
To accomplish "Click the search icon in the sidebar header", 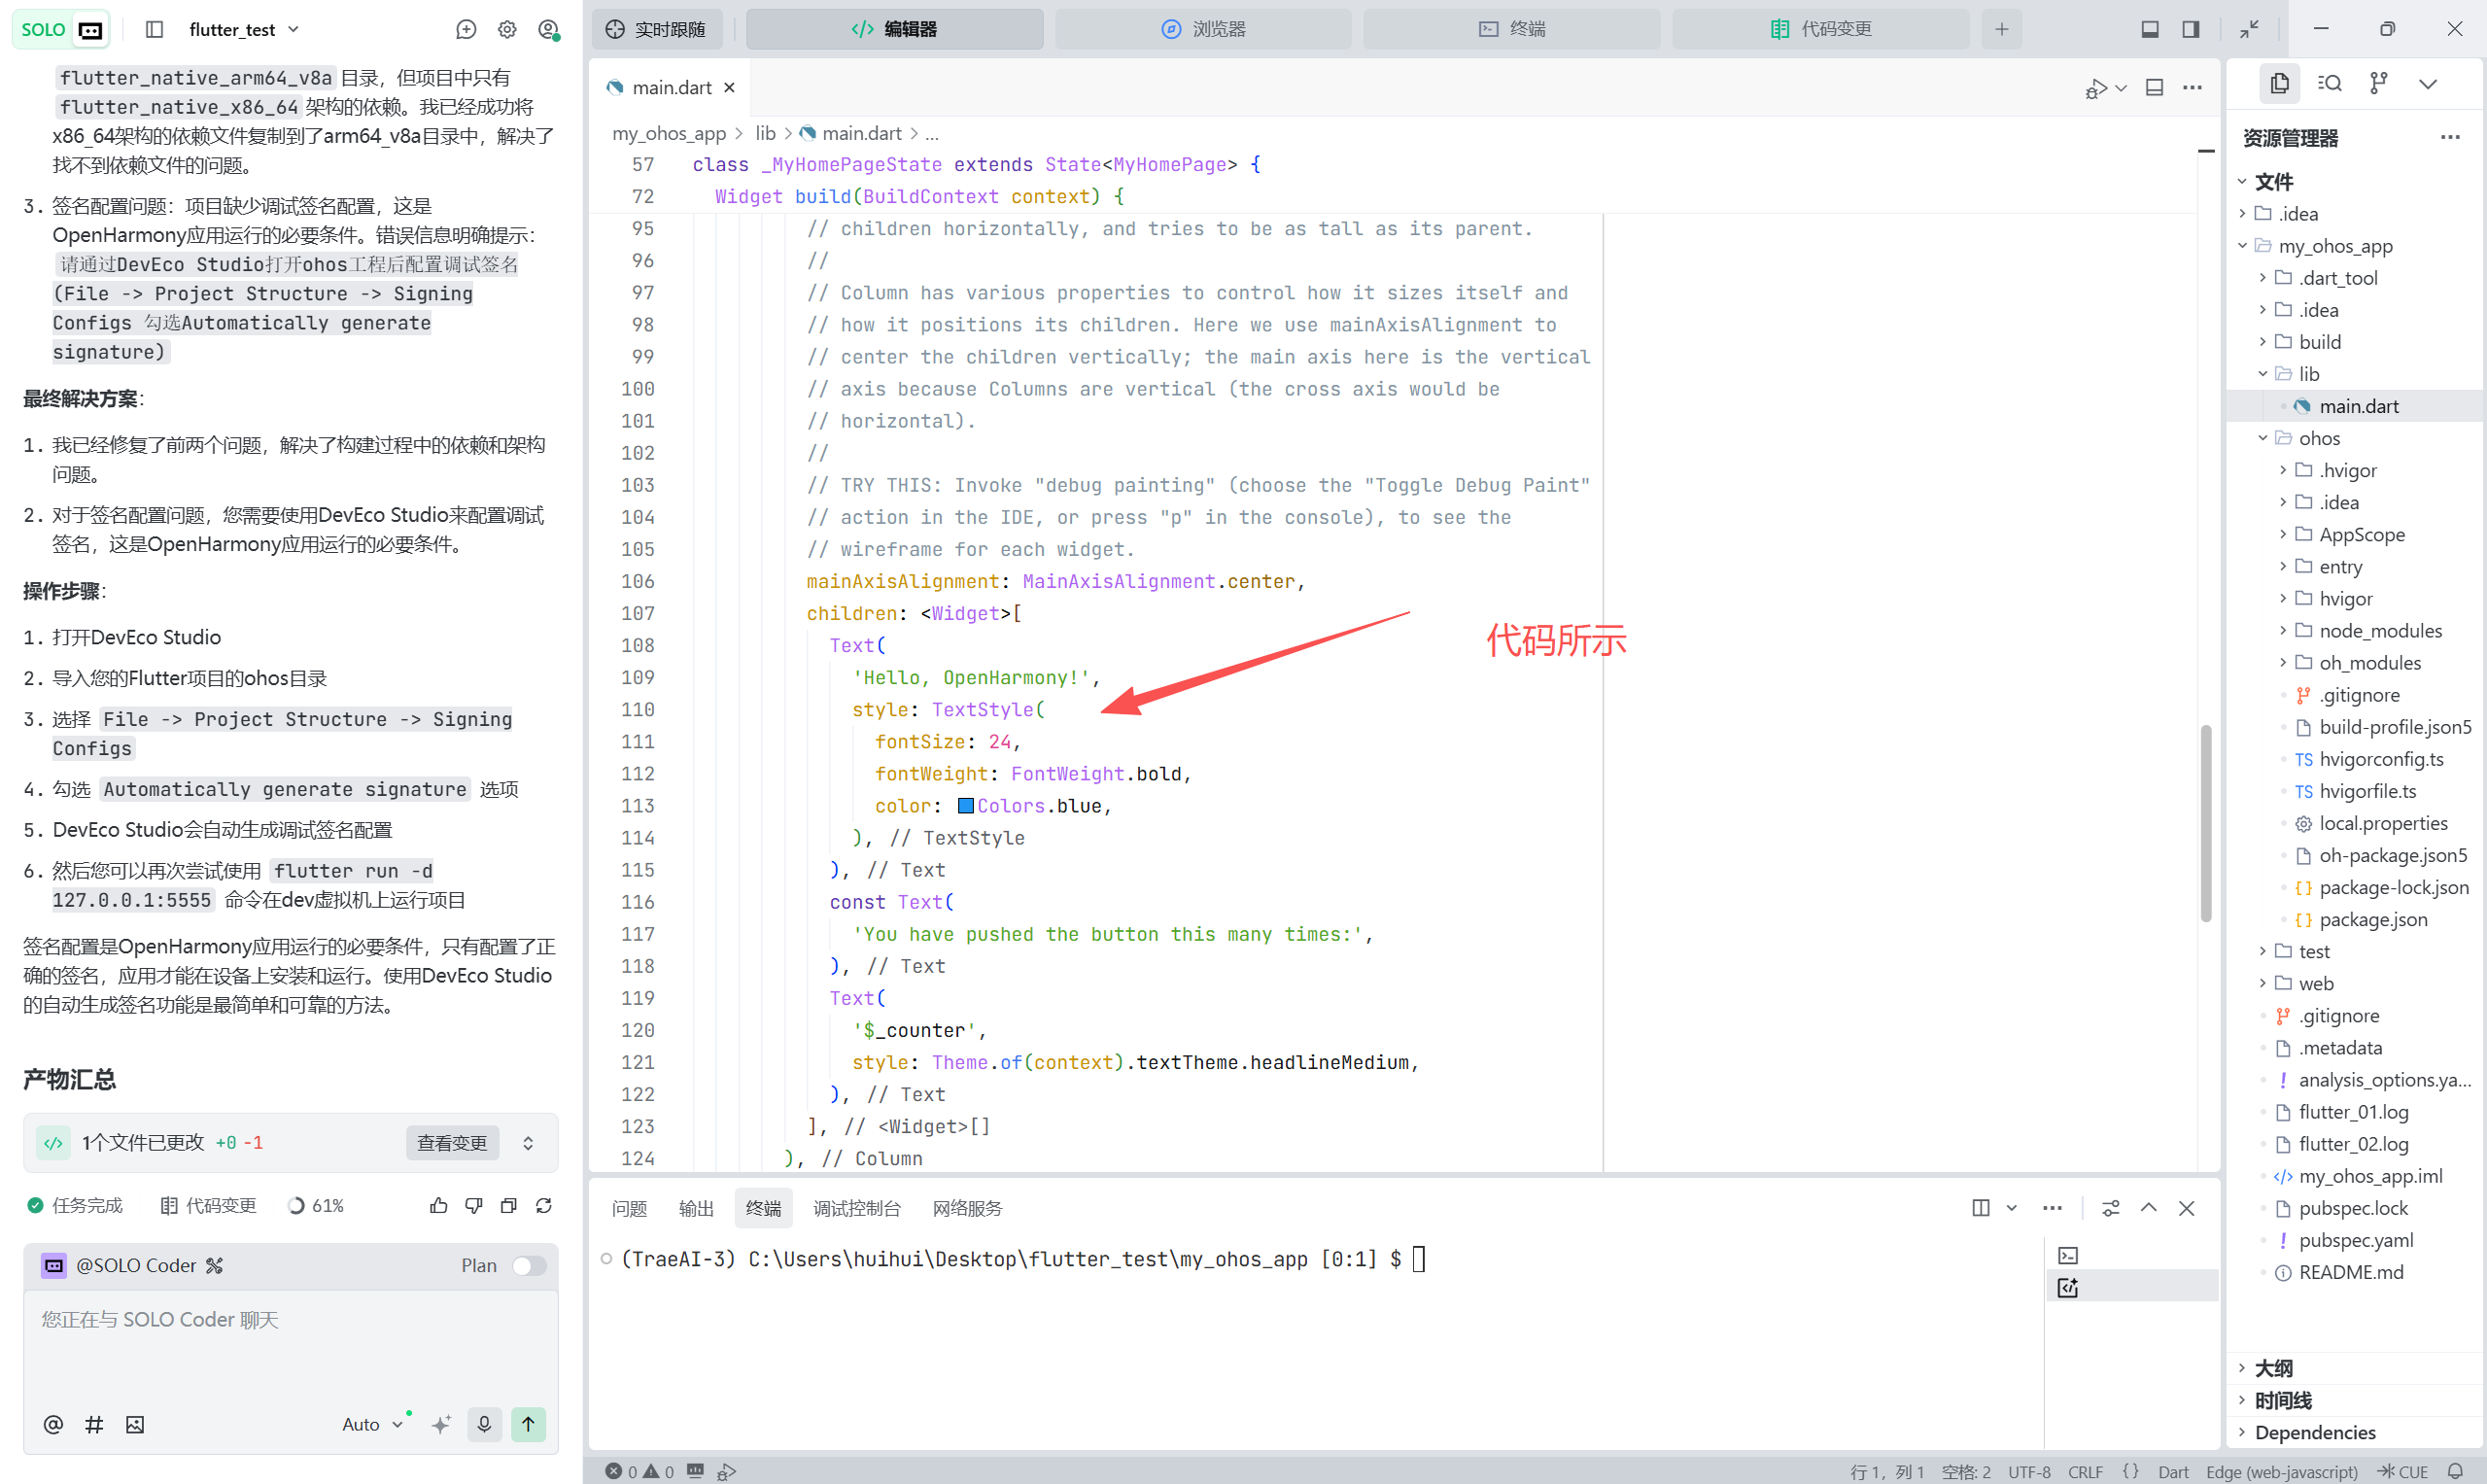I will tap(2329, 83).
